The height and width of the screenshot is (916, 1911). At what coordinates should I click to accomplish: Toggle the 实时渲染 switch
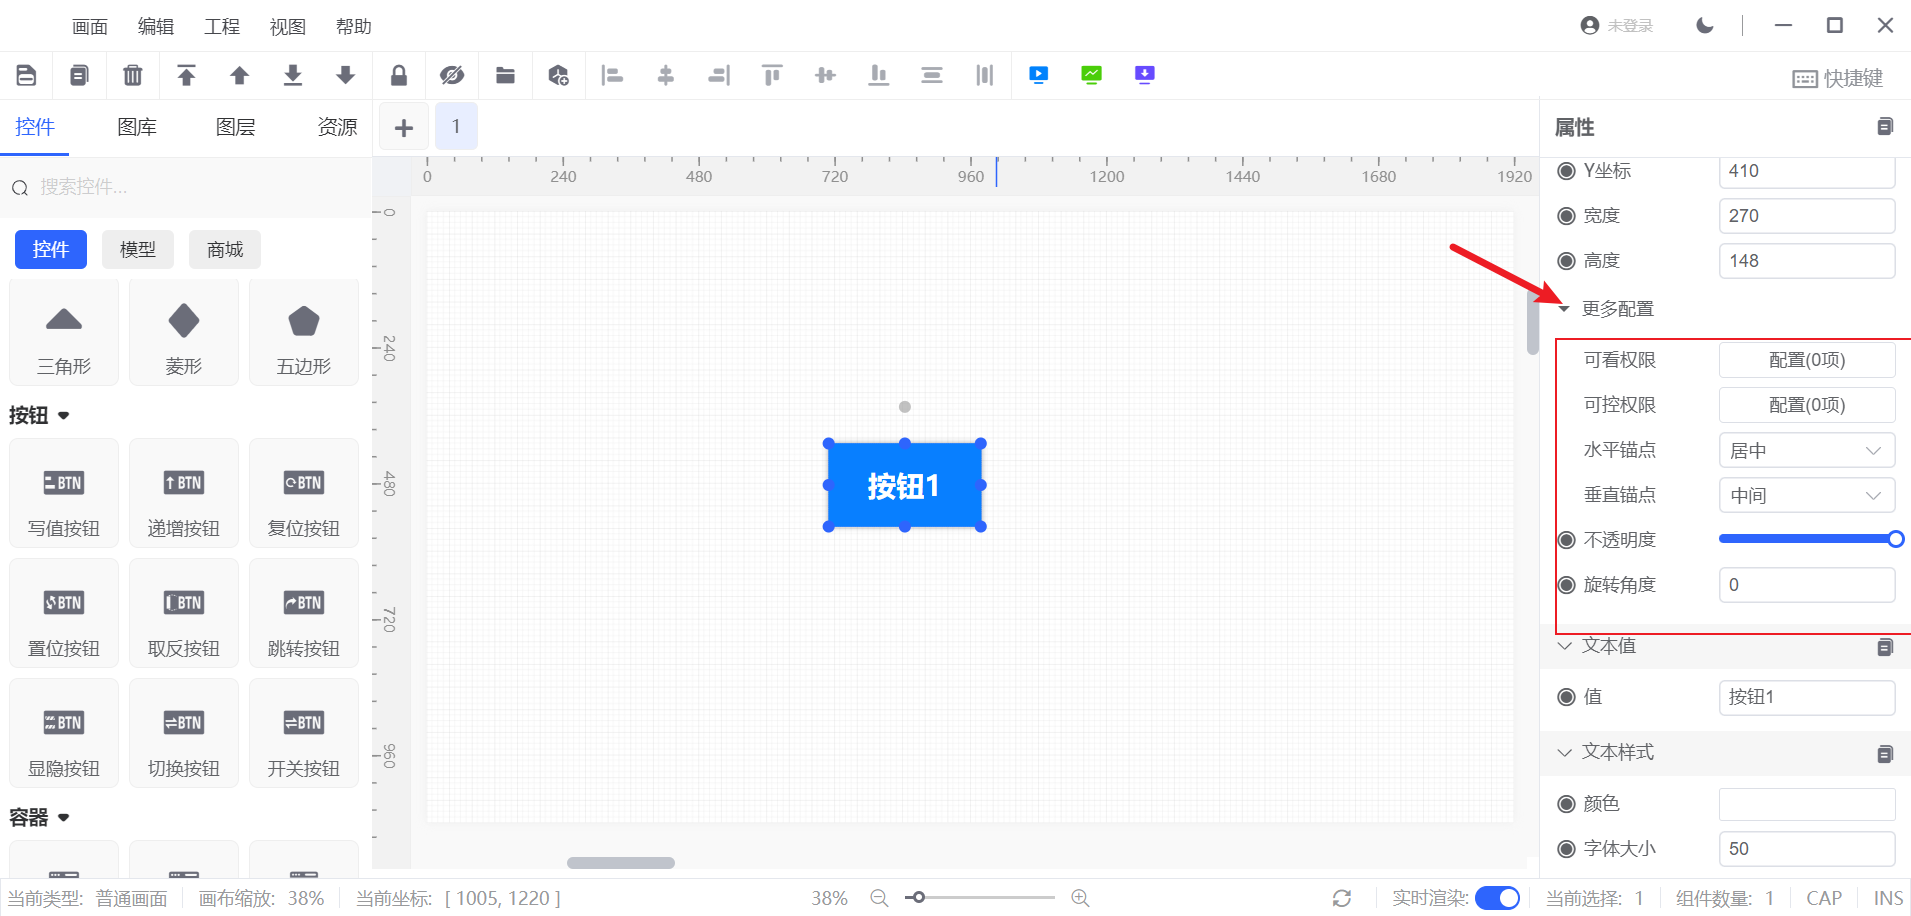[x=1496, y=898]
